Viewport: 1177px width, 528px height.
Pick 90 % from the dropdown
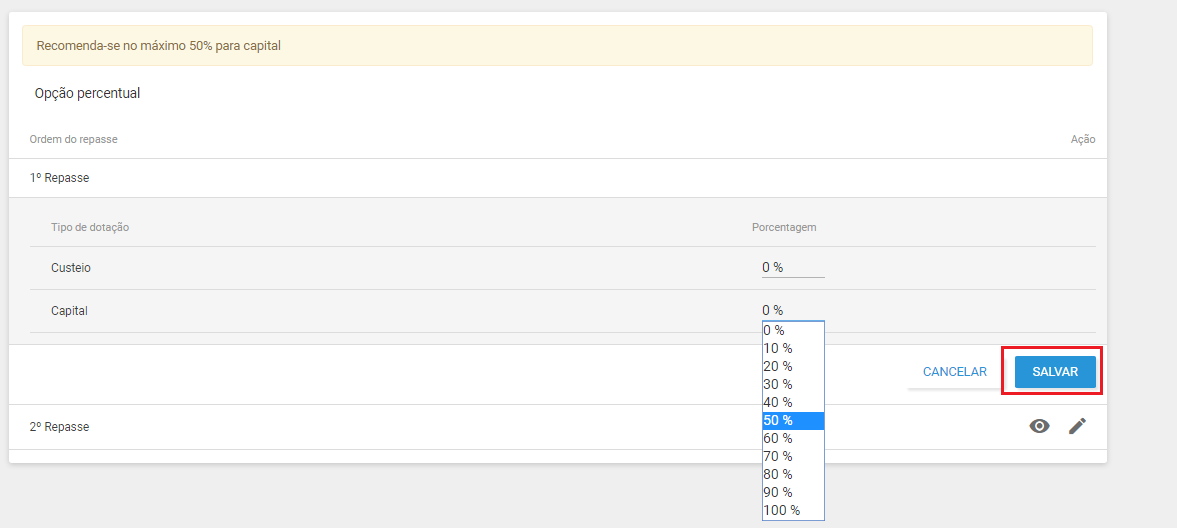793,493
